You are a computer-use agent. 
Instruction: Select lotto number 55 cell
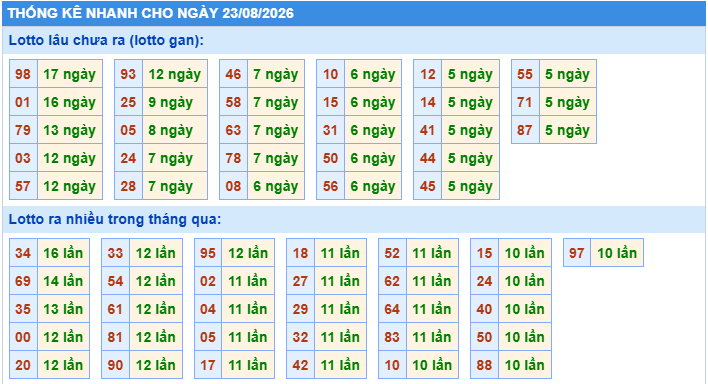[x=526, y=74]
